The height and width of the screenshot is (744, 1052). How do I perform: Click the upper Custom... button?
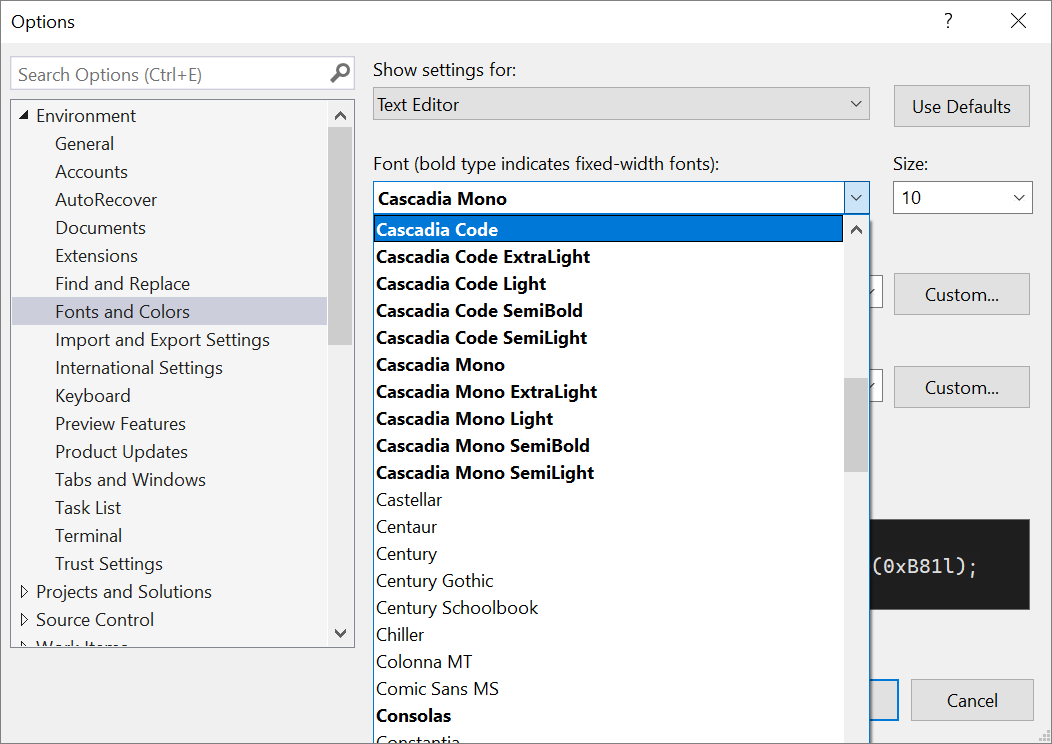click(960, 294)
